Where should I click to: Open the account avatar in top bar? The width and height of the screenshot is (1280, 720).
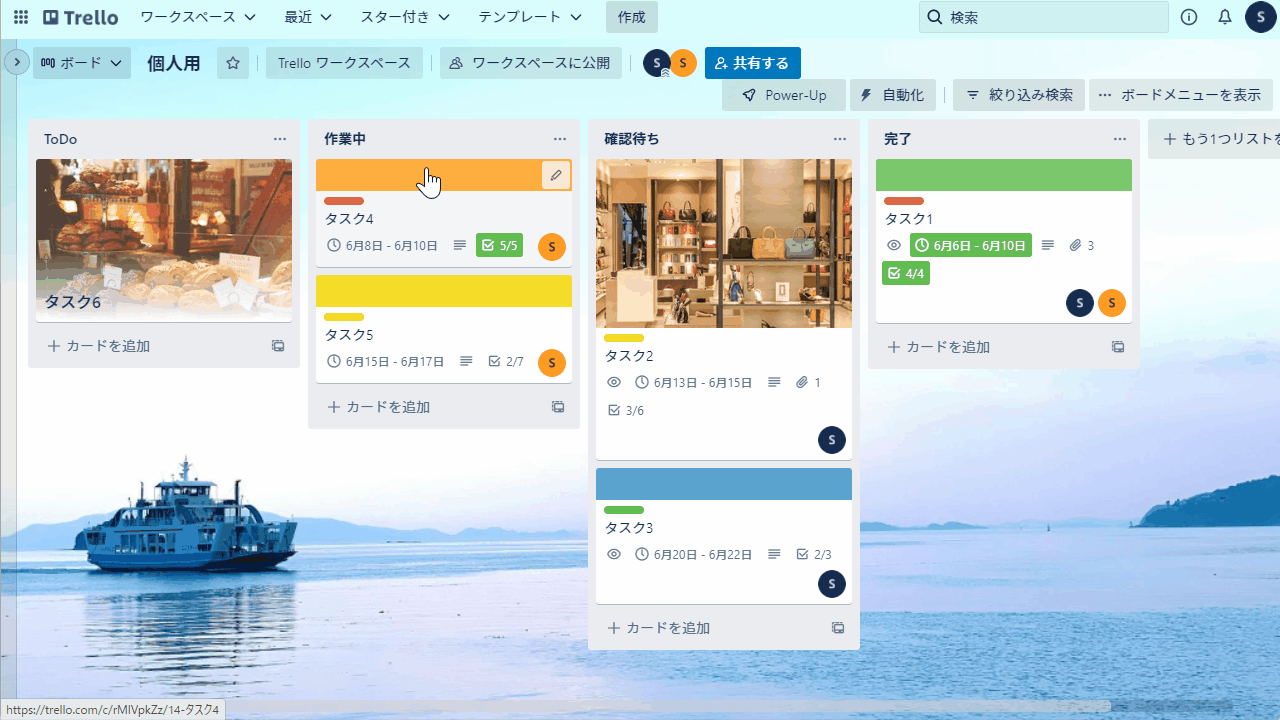(1260, 17)
